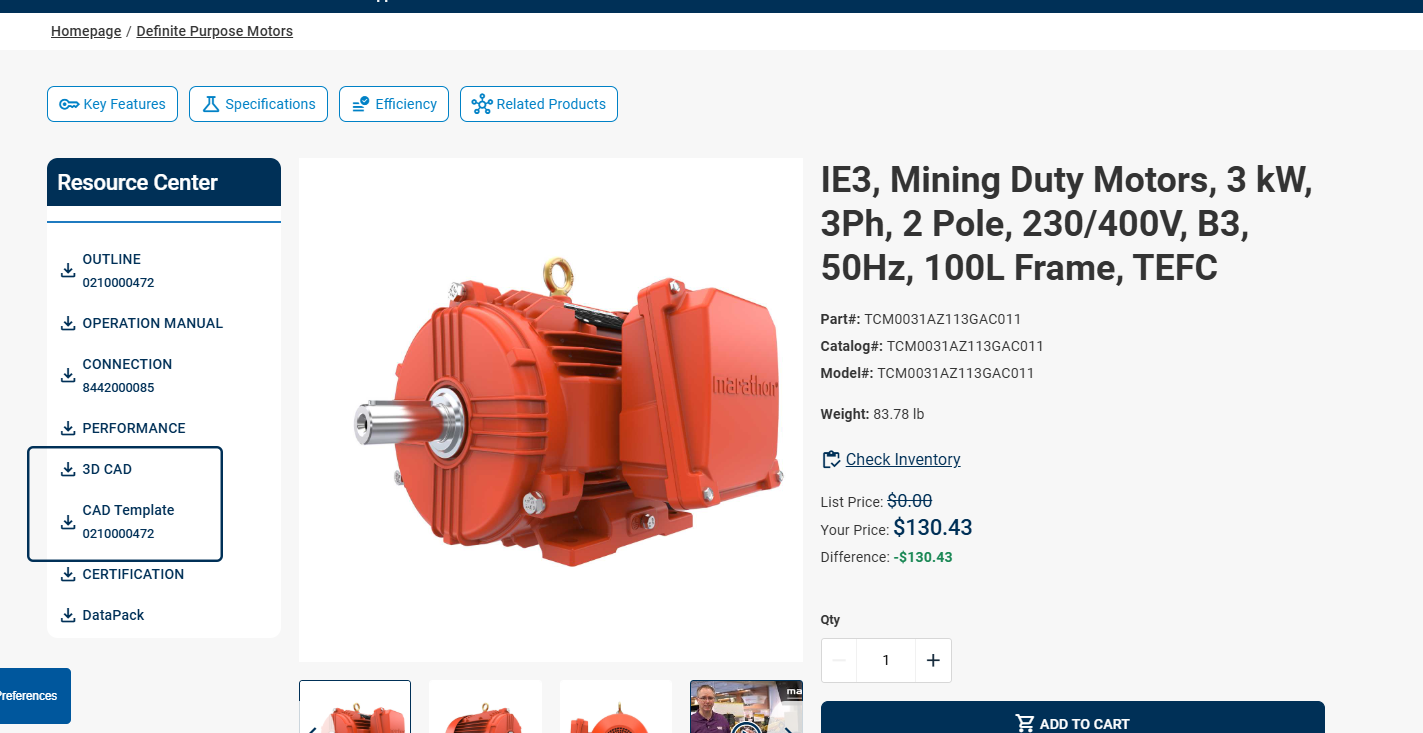1423x733 pixels.
Task: Click the Check Inventory clipboard icon
Action: [830, 459]
